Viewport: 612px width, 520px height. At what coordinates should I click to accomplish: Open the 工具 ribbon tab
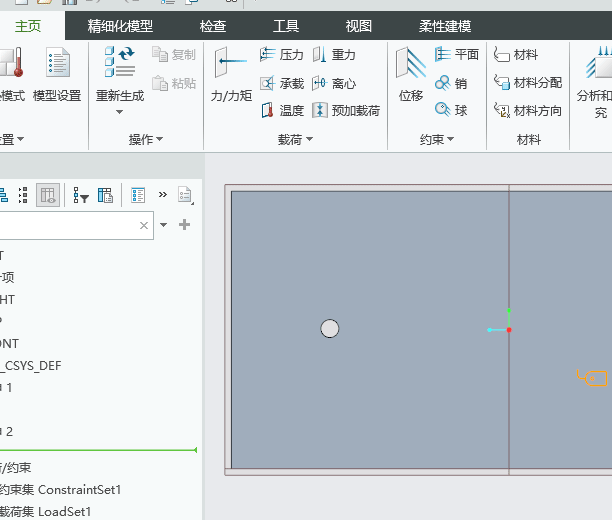[x=286, y=26]
